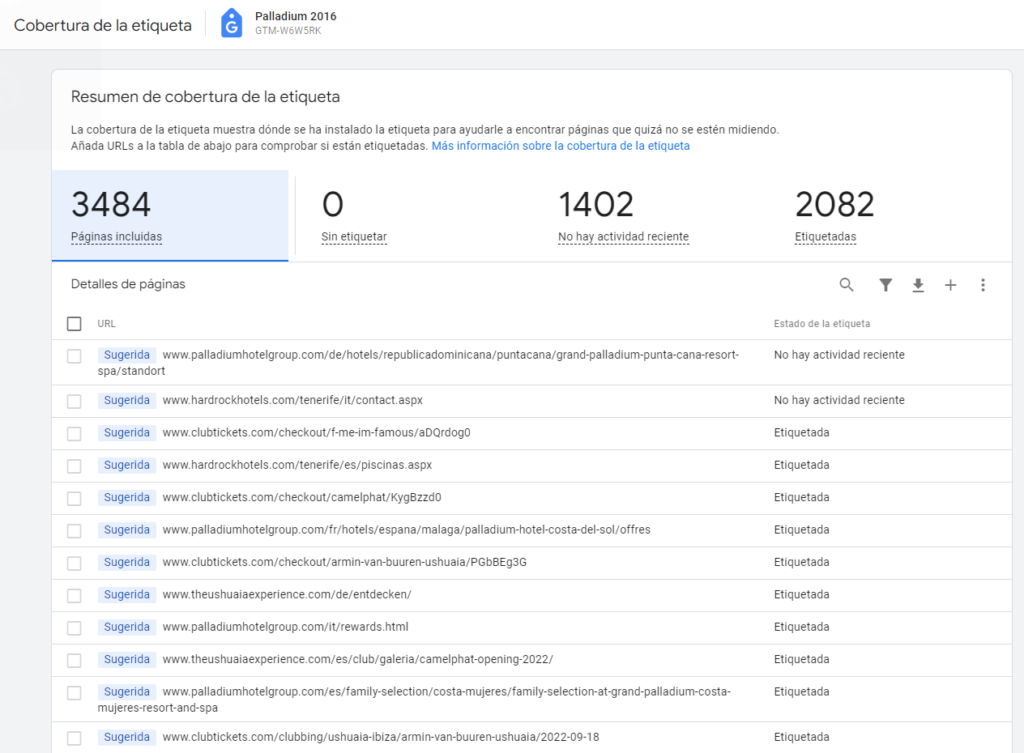Screen dimensions: 1024x753
Task: Open the filter options for page details
Action: (885, 285)
